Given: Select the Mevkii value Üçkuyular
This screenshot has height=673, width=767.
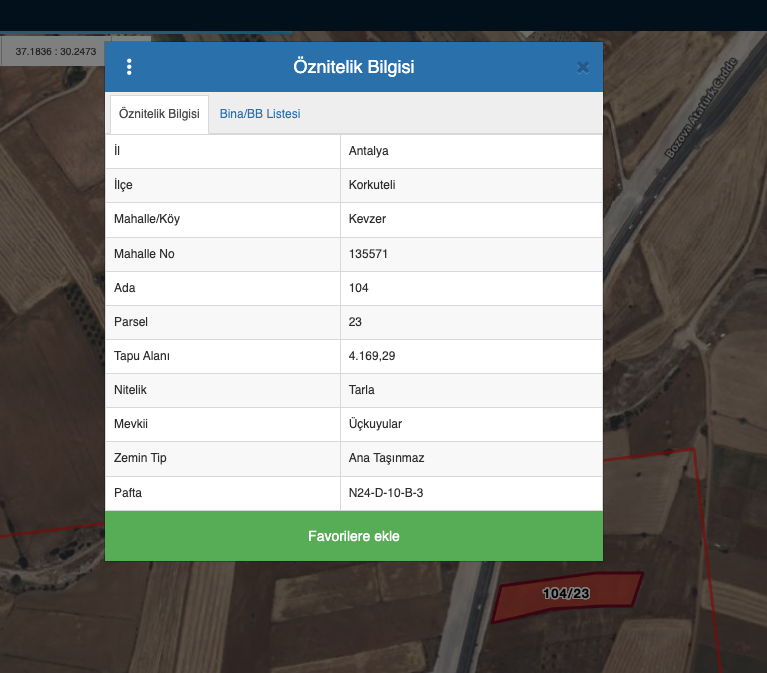Looking at the screenshot, I should point(375,424).
